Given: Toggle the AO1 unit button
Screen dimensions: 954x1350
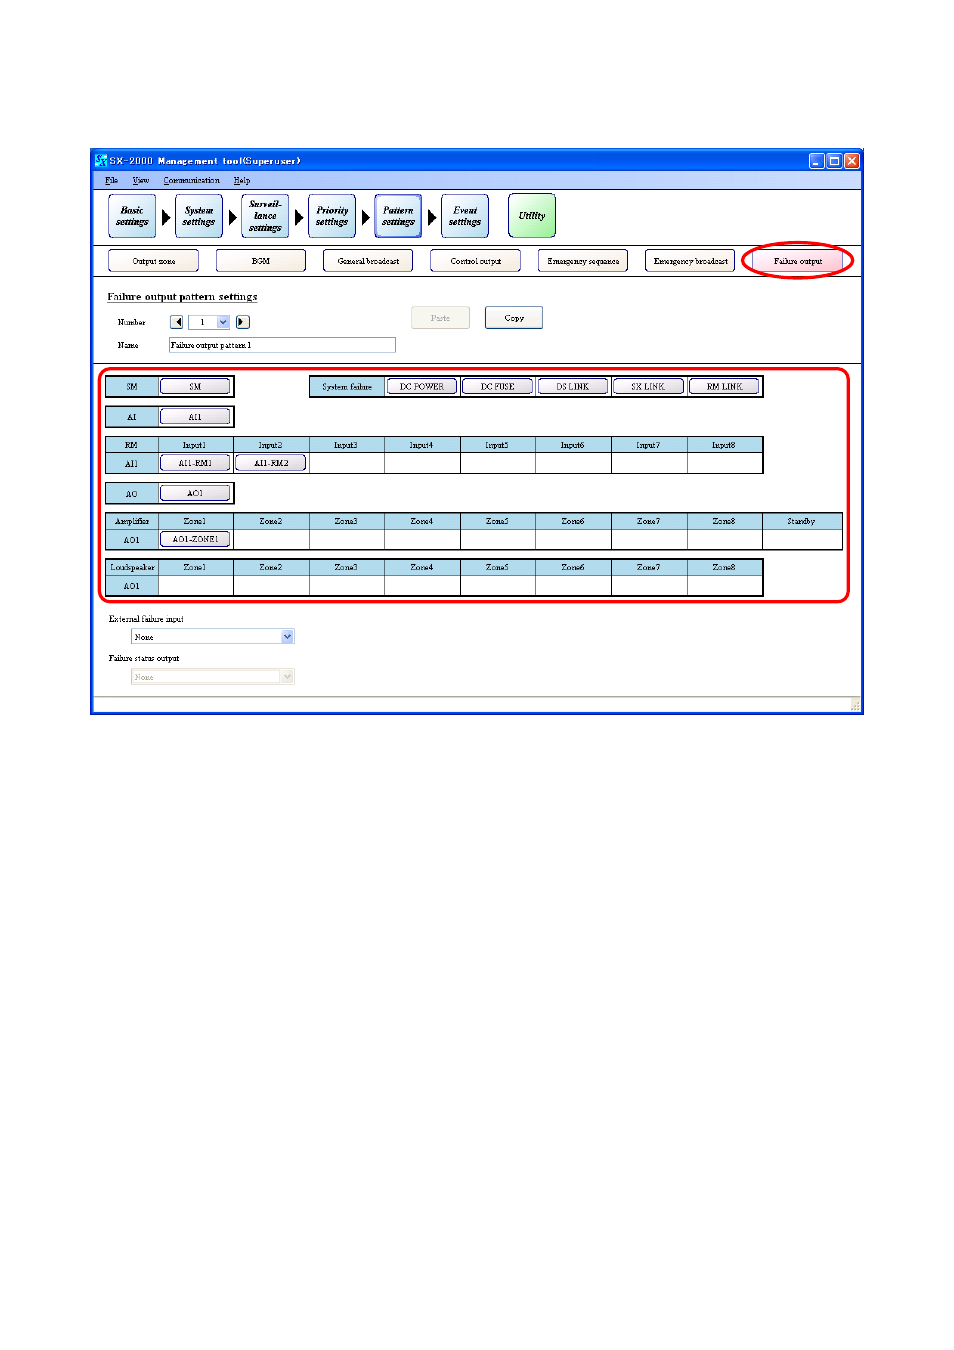Looking at the screenshot, I should pos(195,493).
